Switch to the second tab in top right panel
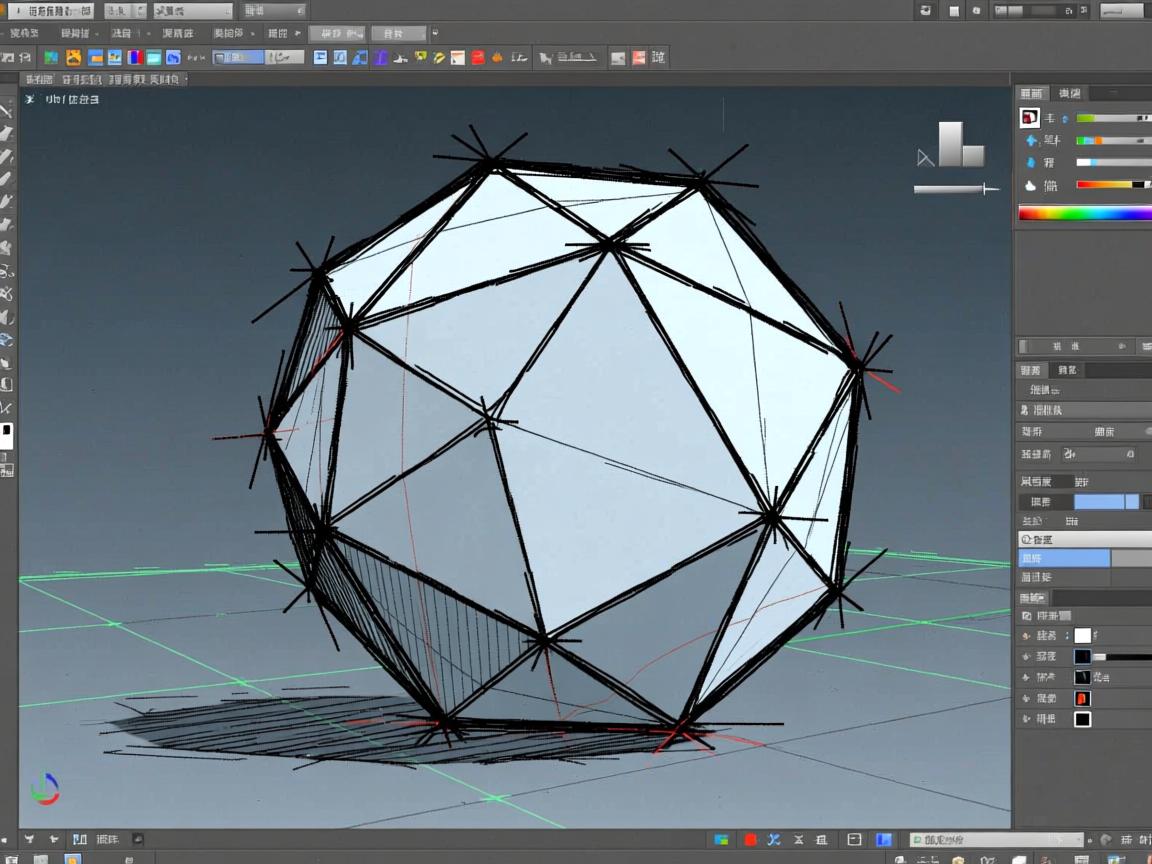 coord(1070,93)
